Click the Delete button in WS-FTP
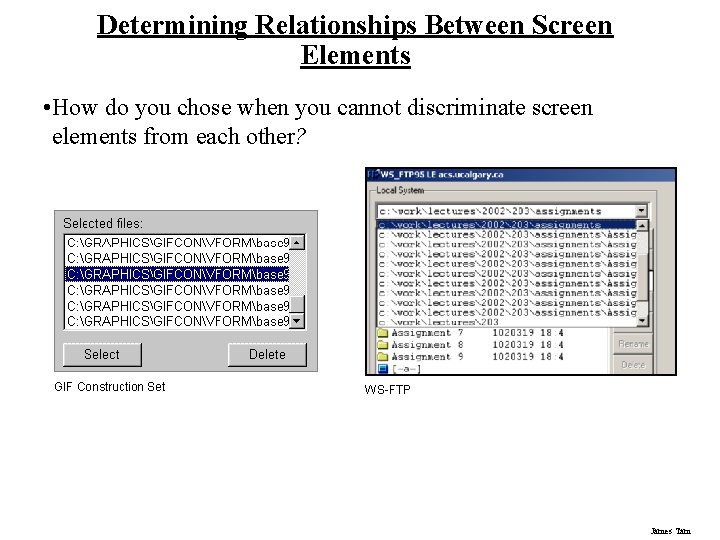 coord(633,365)
